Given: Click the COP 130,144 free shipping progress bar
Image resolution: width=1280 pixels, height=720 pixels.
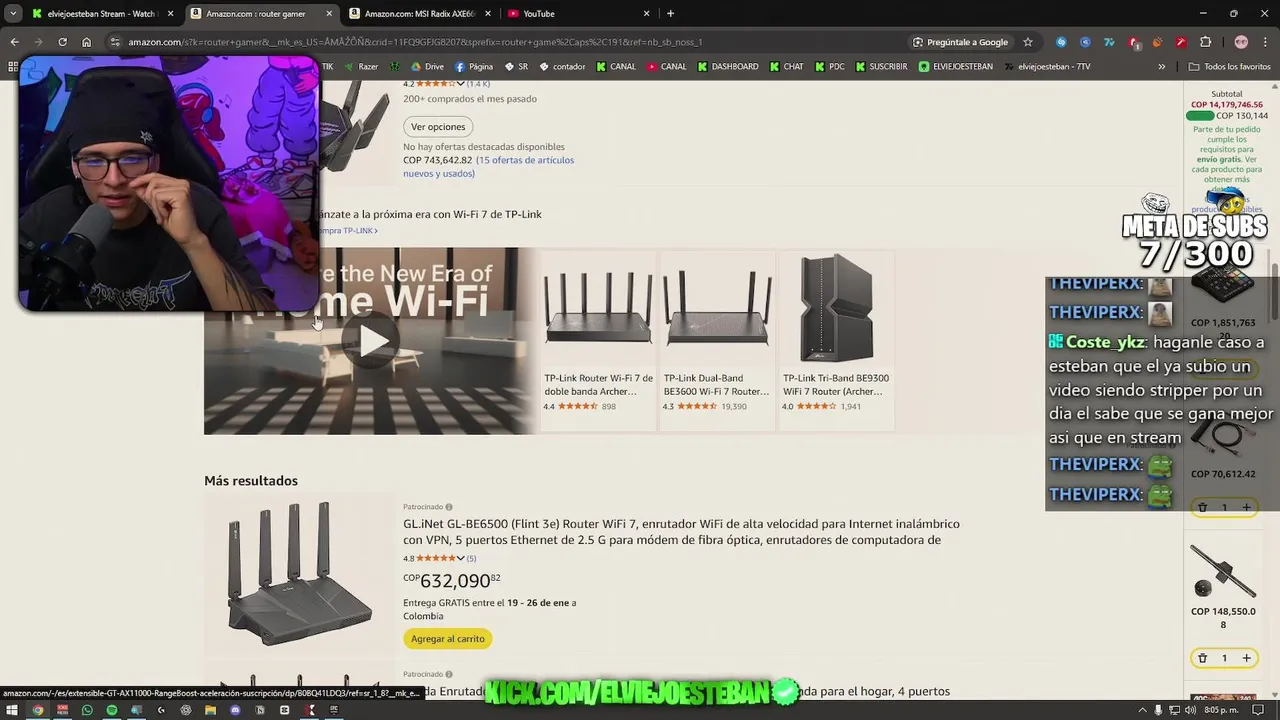Looking at the screenshot, I should tap(1199, 116).
